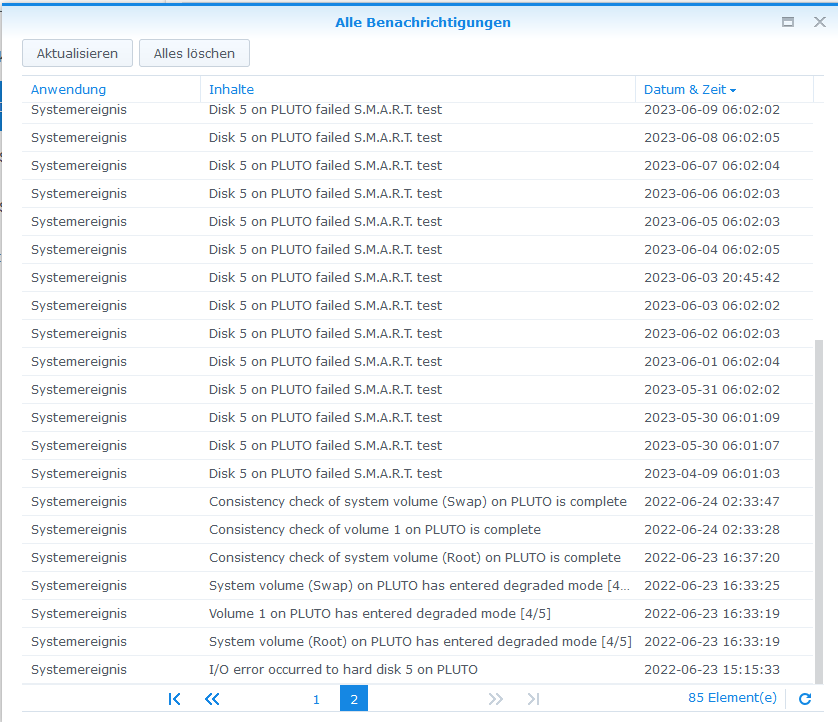Viewport: 838px width, 722px height.
Task: Select S.M.A.R.T. failure row dated 2023-06-03 06:02:02
Action: 417,306
